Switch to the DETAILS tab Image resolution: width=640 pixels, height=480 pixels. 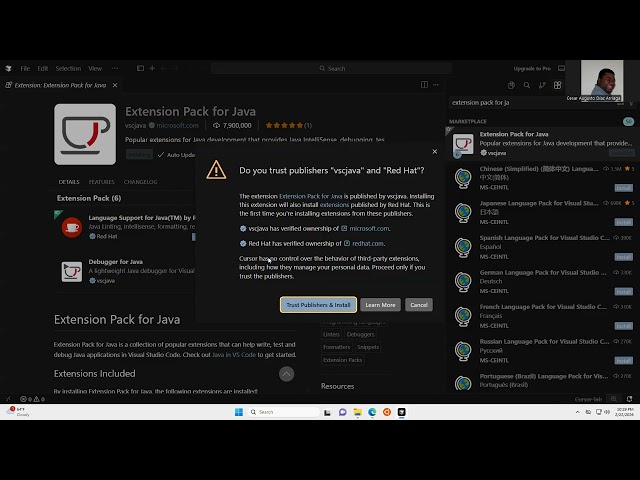point(69,182)
